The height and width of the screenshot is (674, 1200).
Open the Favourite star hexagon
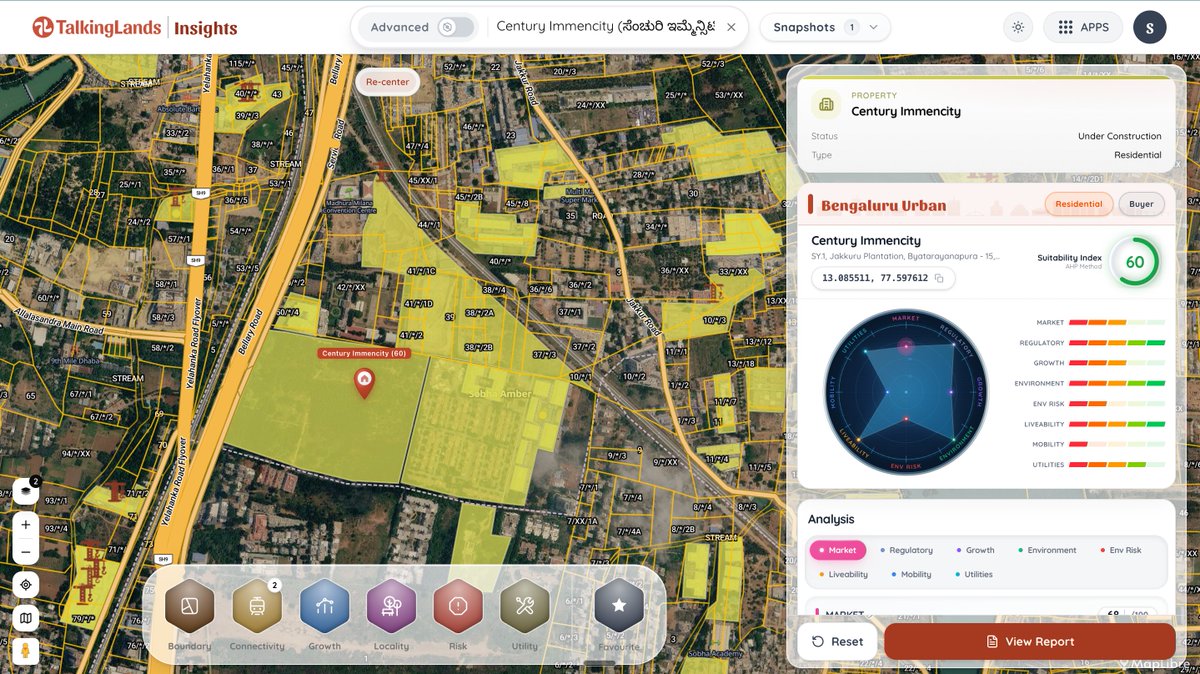[x=619, y=607]
